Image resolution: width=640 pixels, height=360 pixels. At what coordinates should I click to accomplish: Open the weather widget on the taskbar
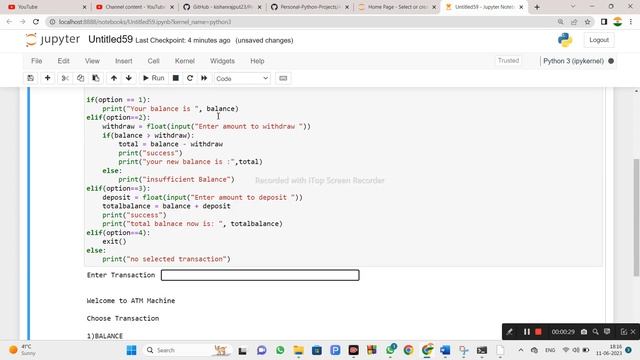point(22,350)
